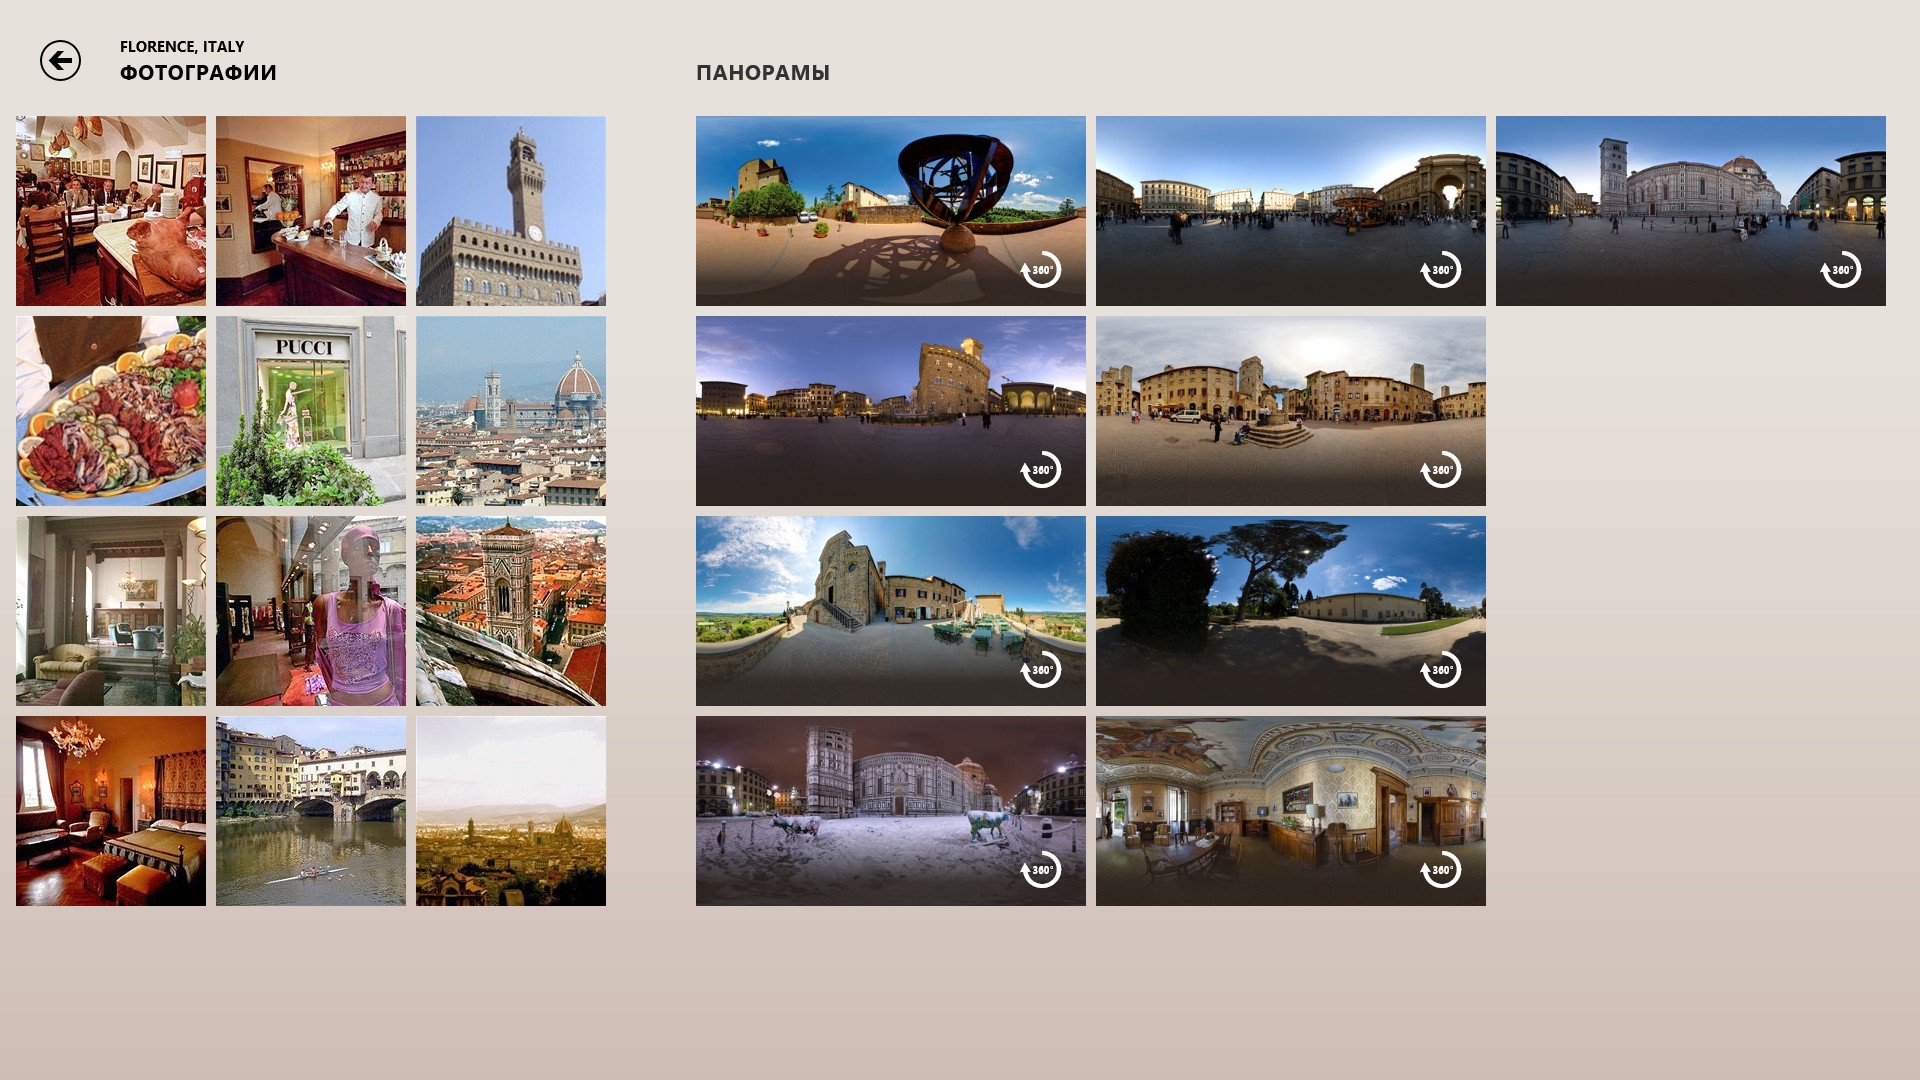This screenshot has width=1920, height=1080.
Task: Click 360° icon on hilltop church terrace panorama
Action: (x=1041, y=670)
